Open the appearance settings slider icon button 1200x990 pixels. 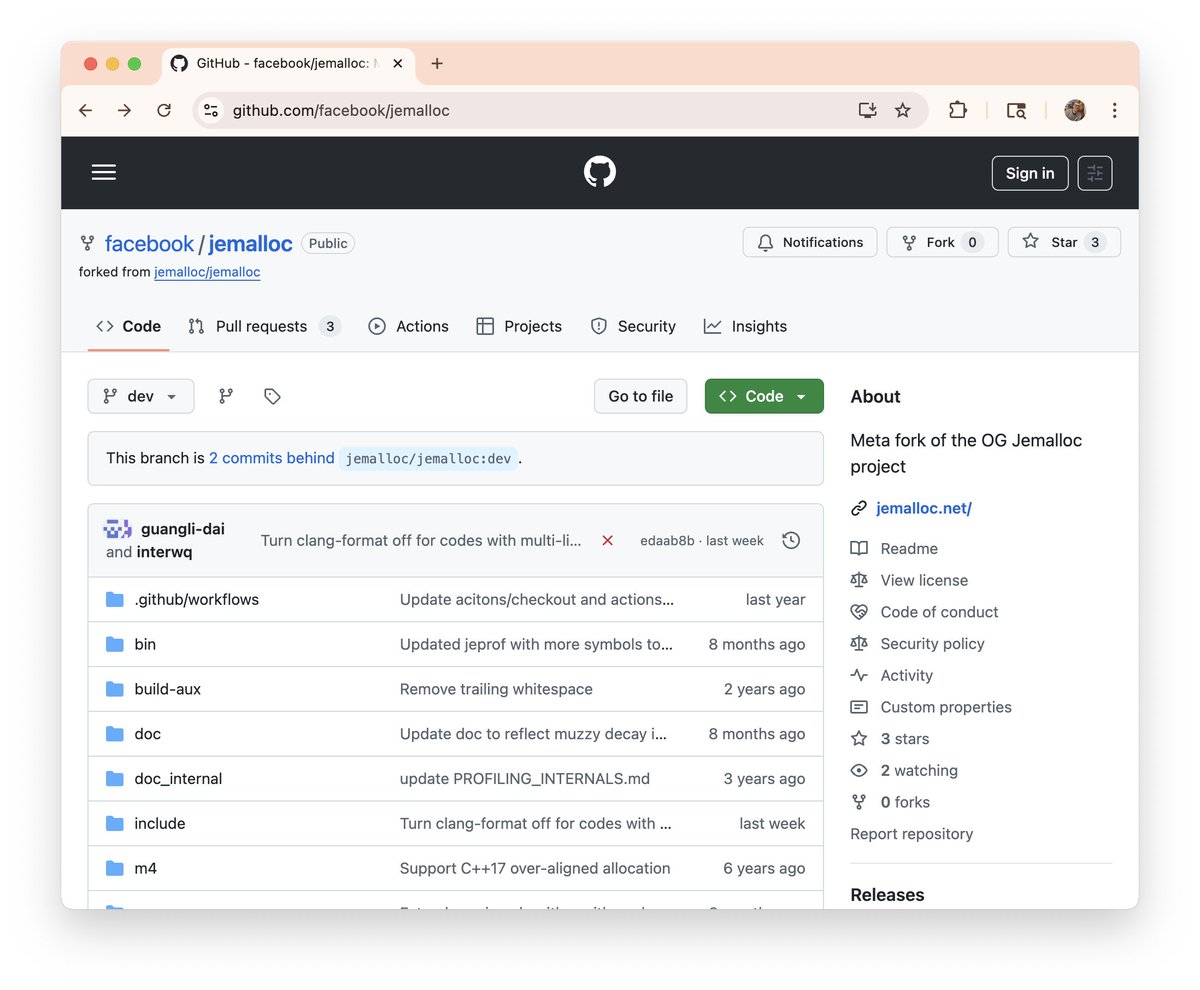pos(1095,173)
